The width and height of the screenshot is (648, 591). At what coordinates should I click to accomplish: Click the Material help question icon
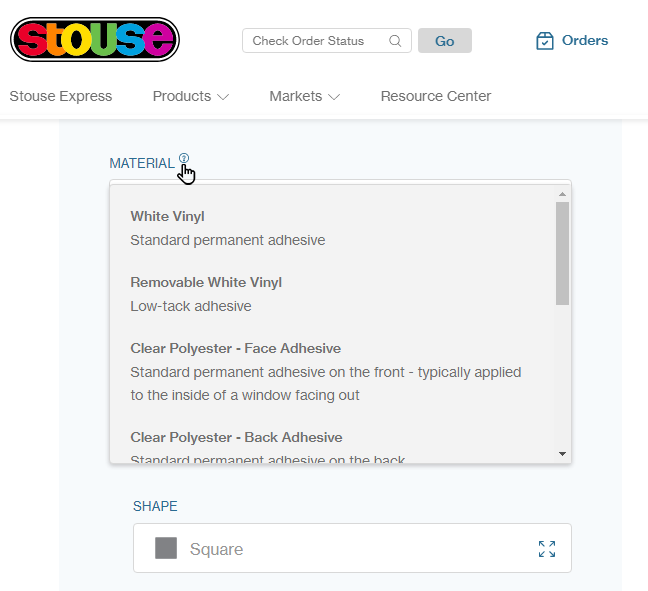click(x=184, y=158)
